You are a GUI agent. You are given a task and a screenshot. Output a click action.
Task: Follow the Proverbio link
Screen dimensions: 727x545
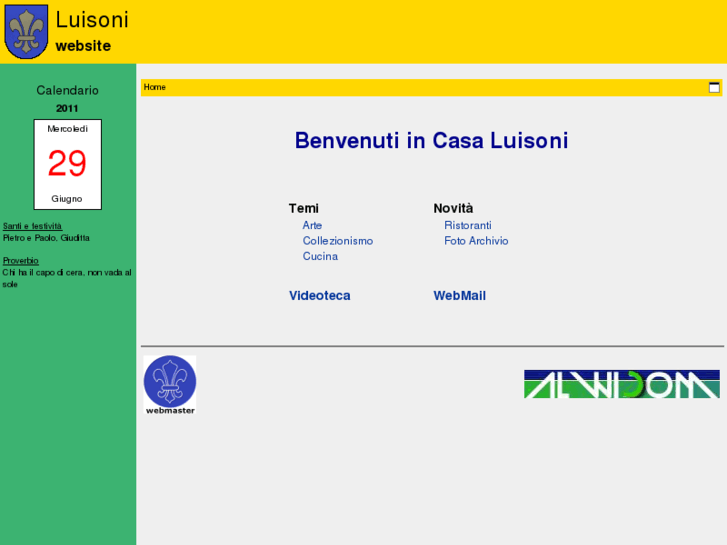pyautogui.click(x=20, y=261)
